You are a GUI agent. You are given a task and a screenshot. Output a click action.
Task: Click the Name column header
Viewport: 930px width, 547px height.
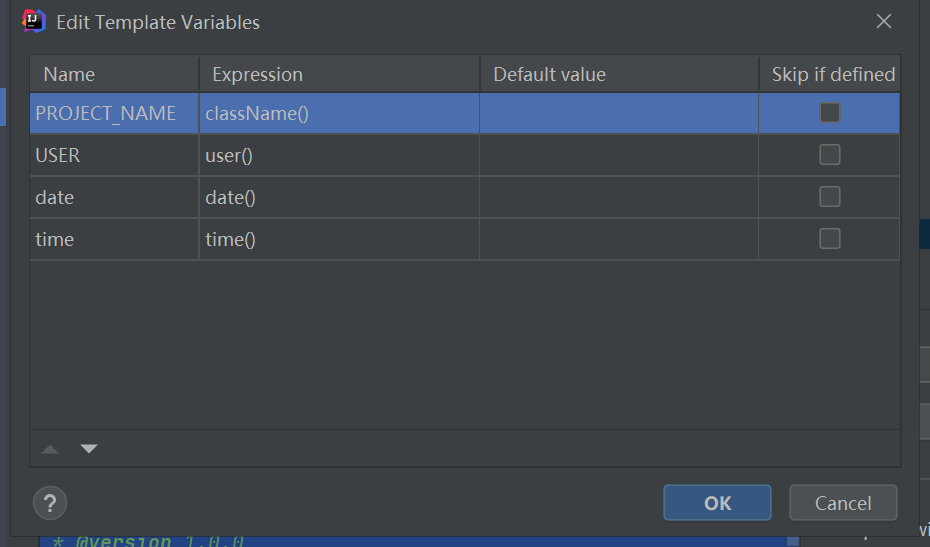114,74
